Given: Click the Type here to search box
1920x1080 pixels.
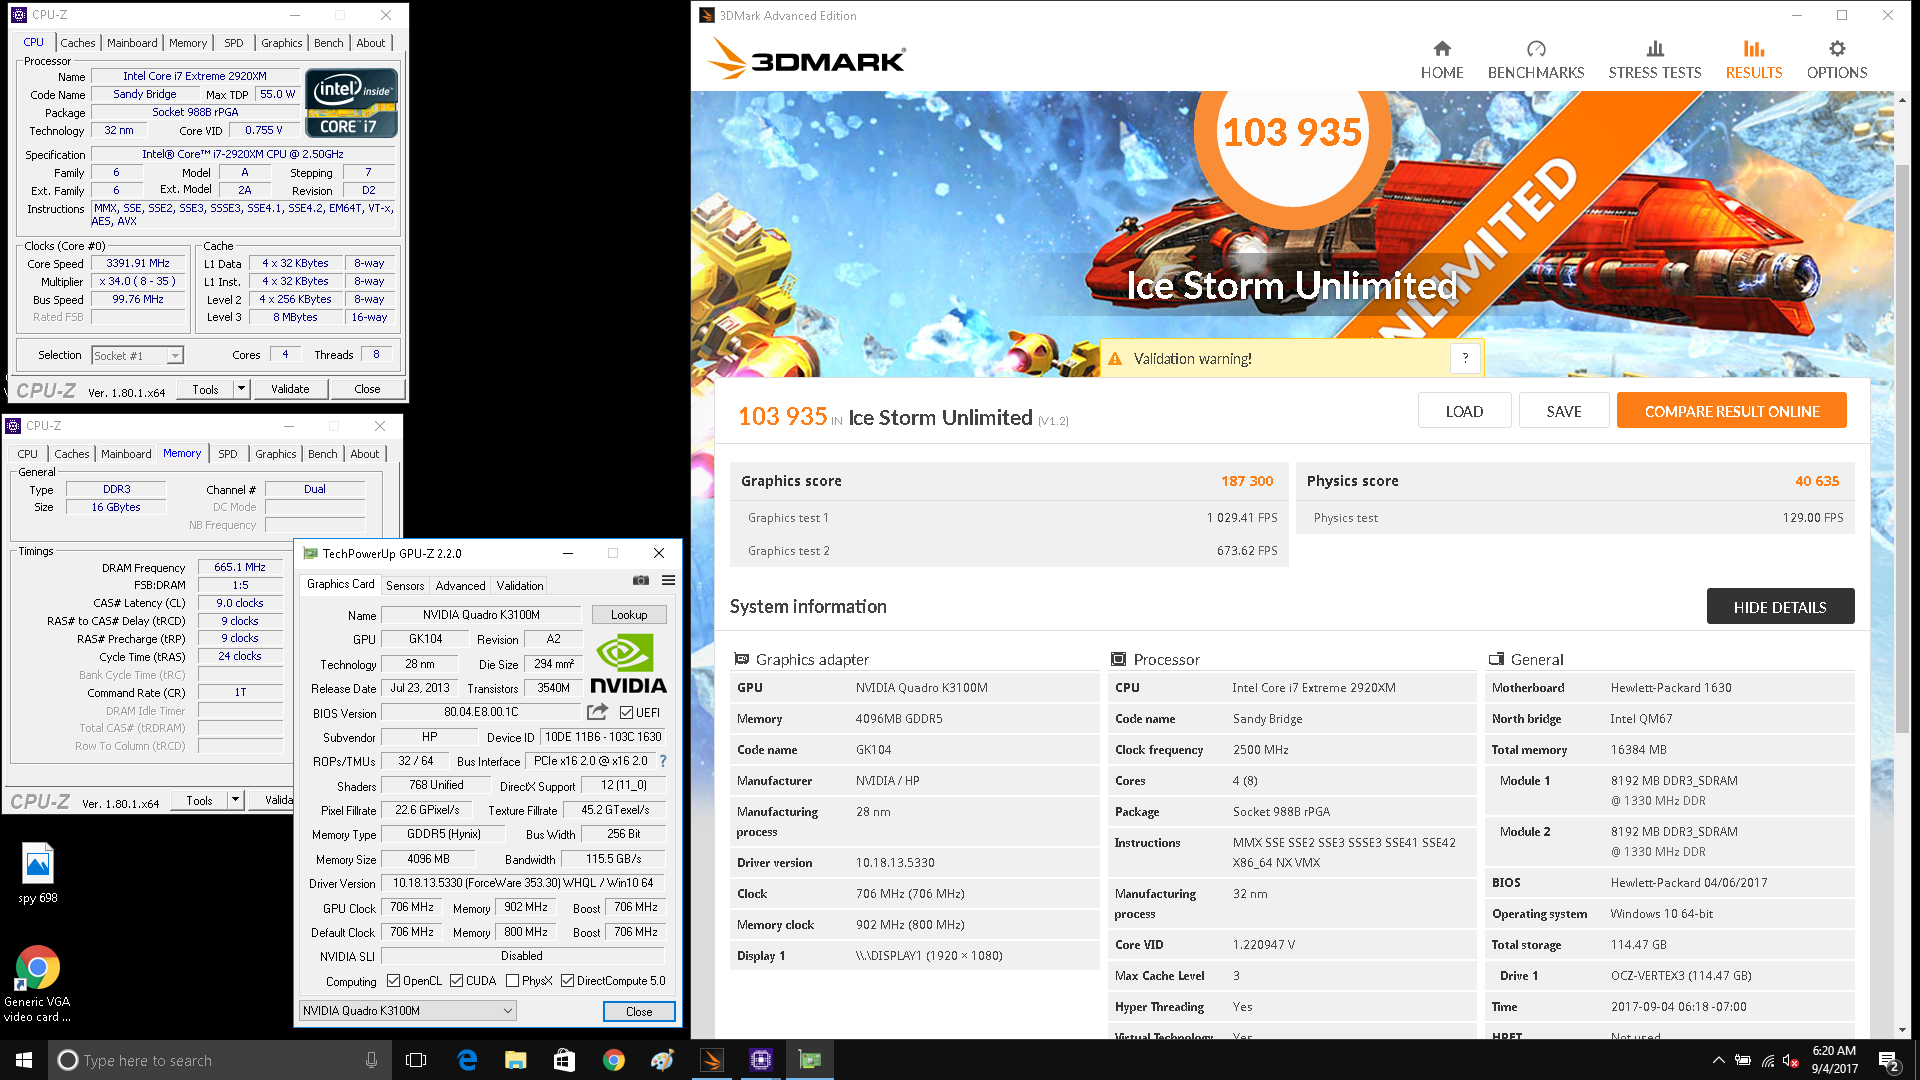Looking at the screenshot, I should tap(218, 1060).
